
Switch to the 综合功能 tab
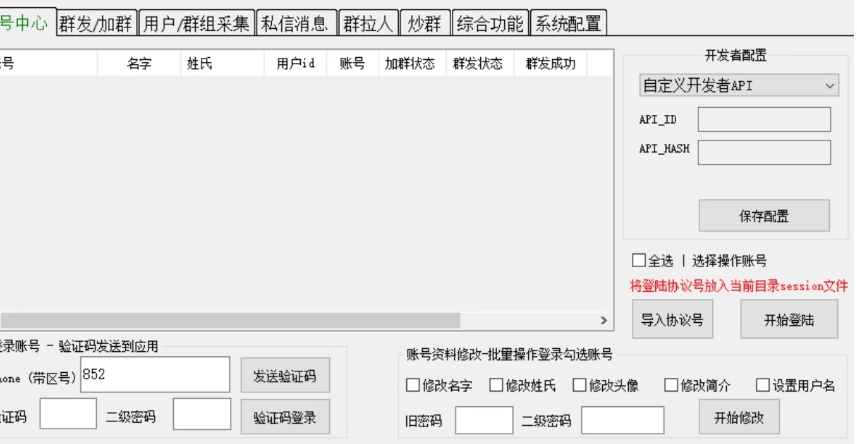(x=490, y=24)
